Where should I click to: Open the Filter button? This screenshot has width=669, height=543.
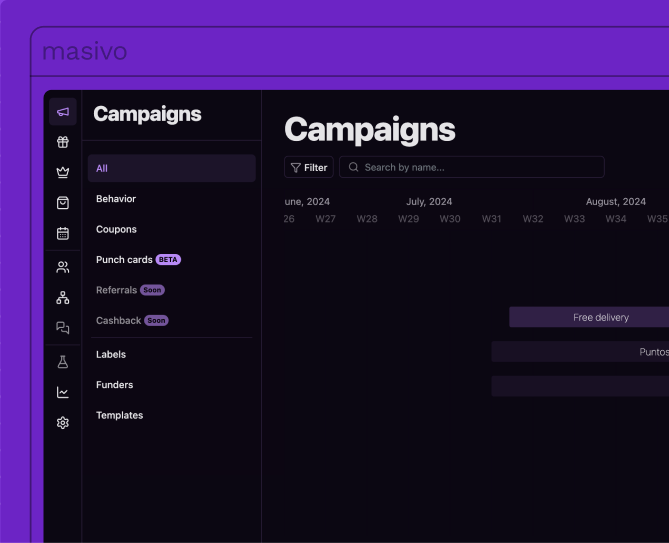pyautogui.click(x=309, y=167)
